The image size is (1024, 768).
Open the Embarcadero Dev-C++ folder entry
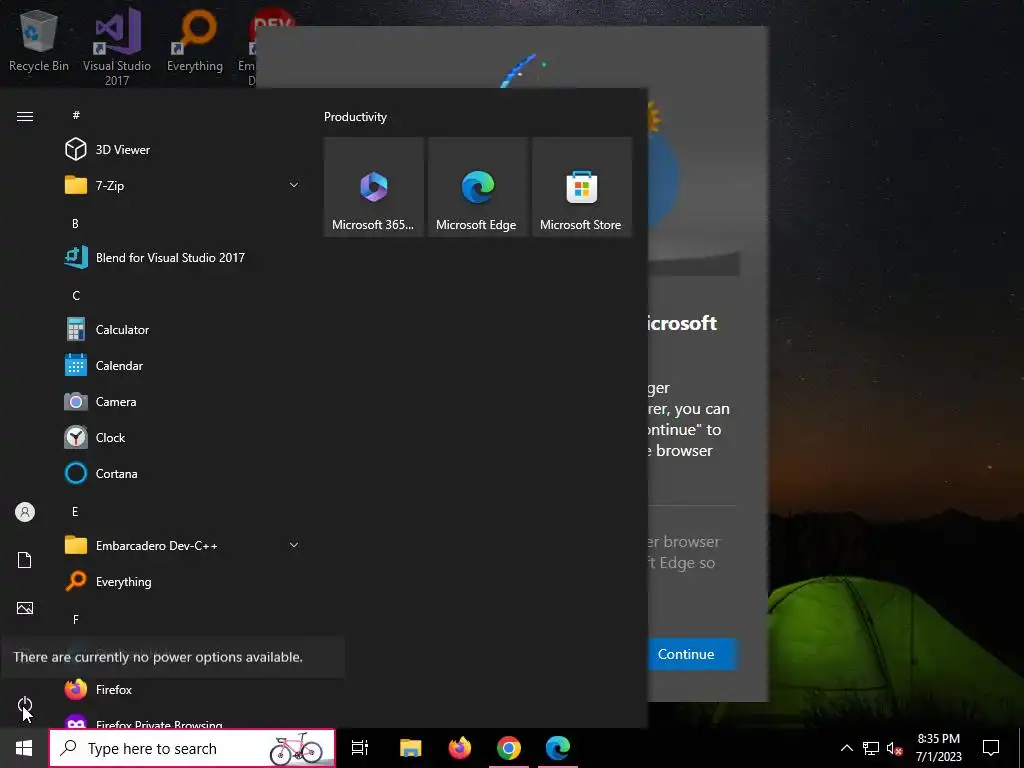tap(183, 545)
